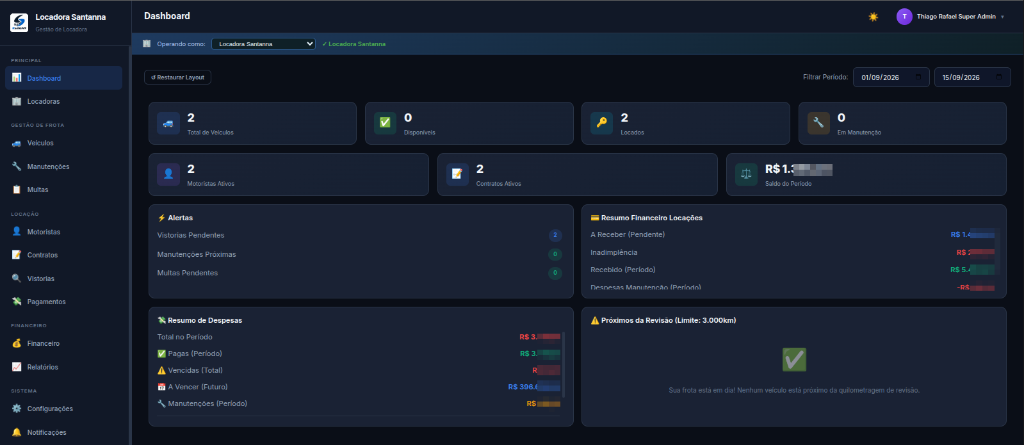Open Financeiro sidebar link
The width and height of the screenshot is (1024, 445).
63,343
